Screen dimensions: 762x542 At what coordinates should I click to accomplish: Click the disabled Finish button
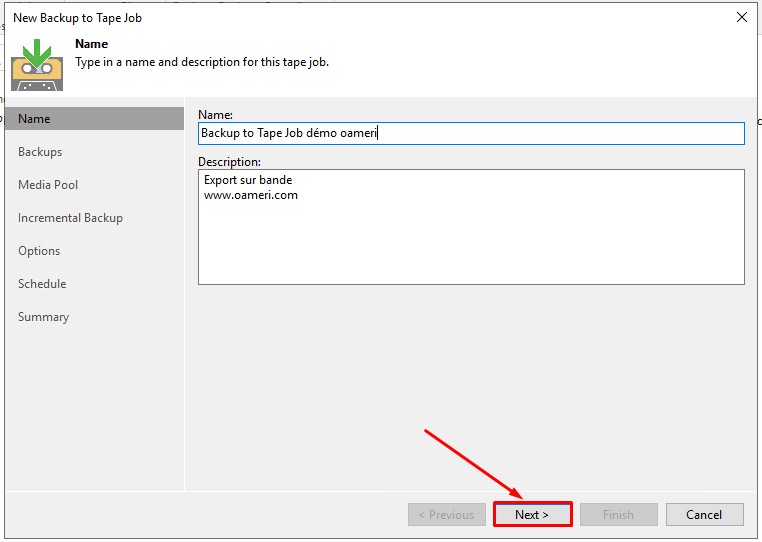pos(618,515)
